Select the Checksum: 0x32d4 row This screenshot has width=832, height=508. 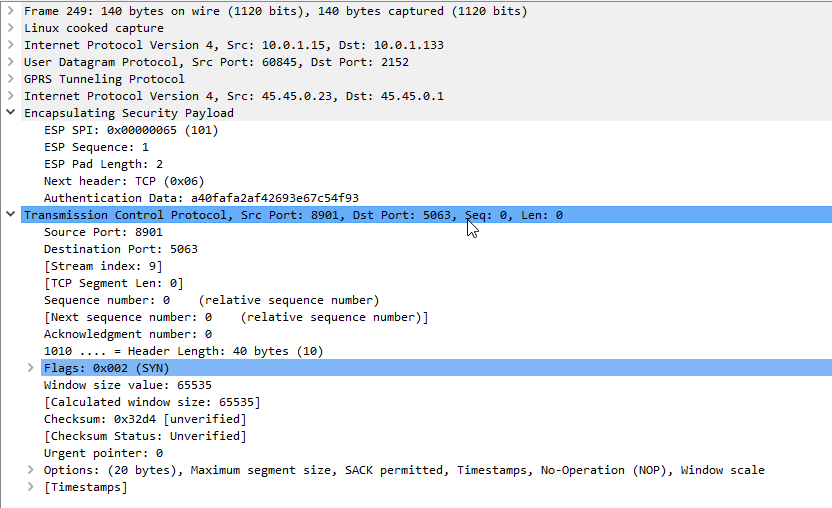click(427, 419)
